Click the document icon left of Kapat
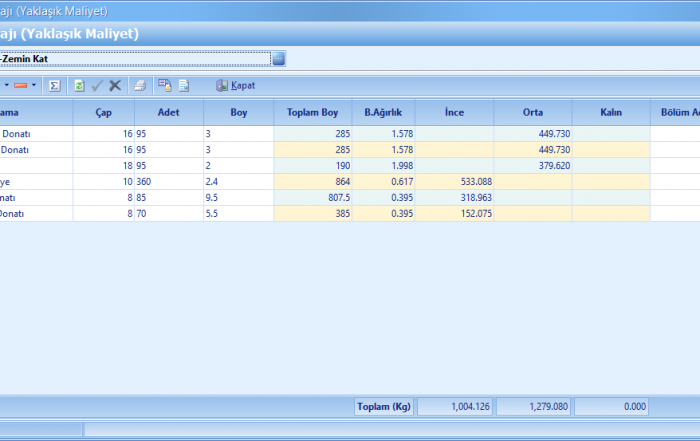The height and width of the screenshot is (441, 700). [183, 86]
